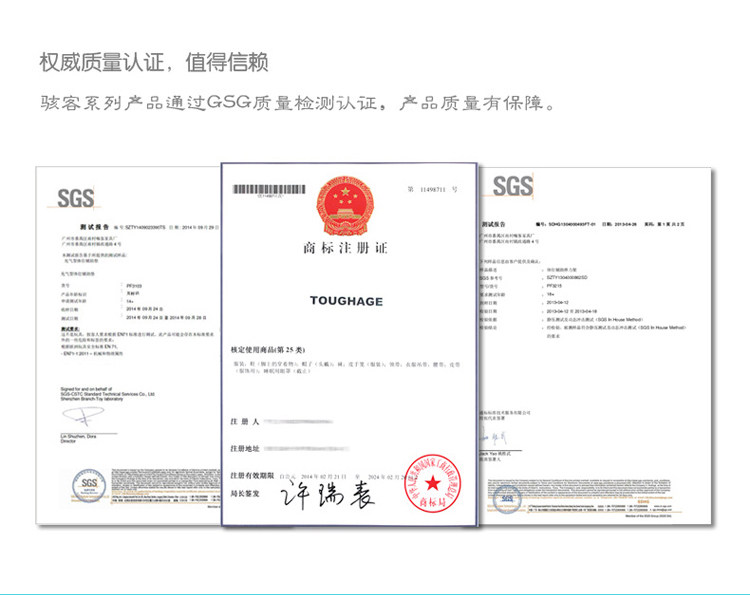This screenshot has height=595, width=750.
Task: Click the round SGS stamp on left report
Action: (89, 485)
